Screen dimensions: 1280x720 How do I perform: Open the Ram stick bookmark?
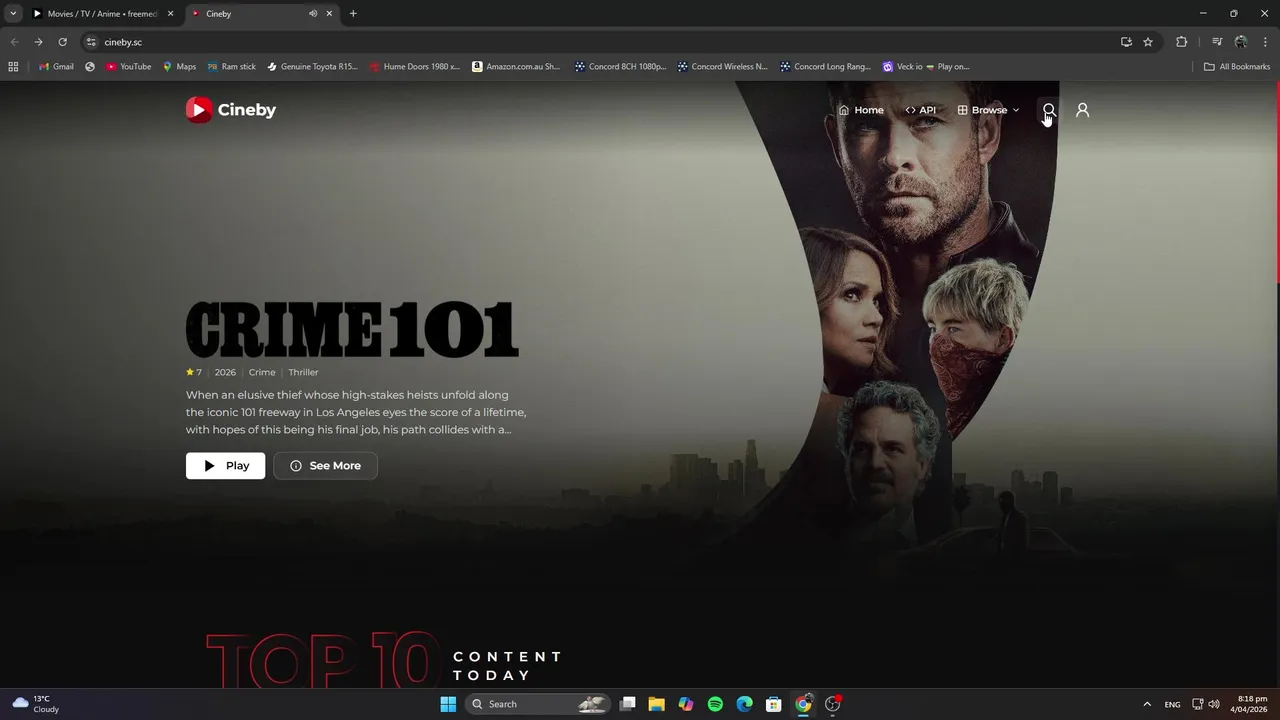coord(232,67)
